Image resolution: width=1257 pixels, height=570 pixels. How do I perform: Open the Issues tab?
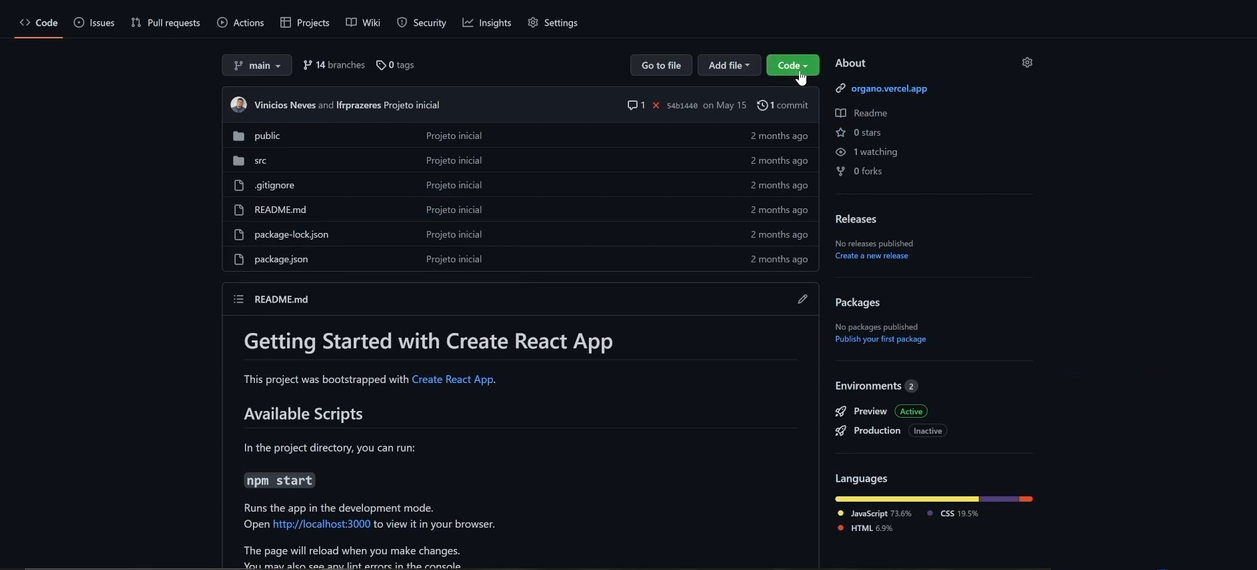click(x=94, y=22)
